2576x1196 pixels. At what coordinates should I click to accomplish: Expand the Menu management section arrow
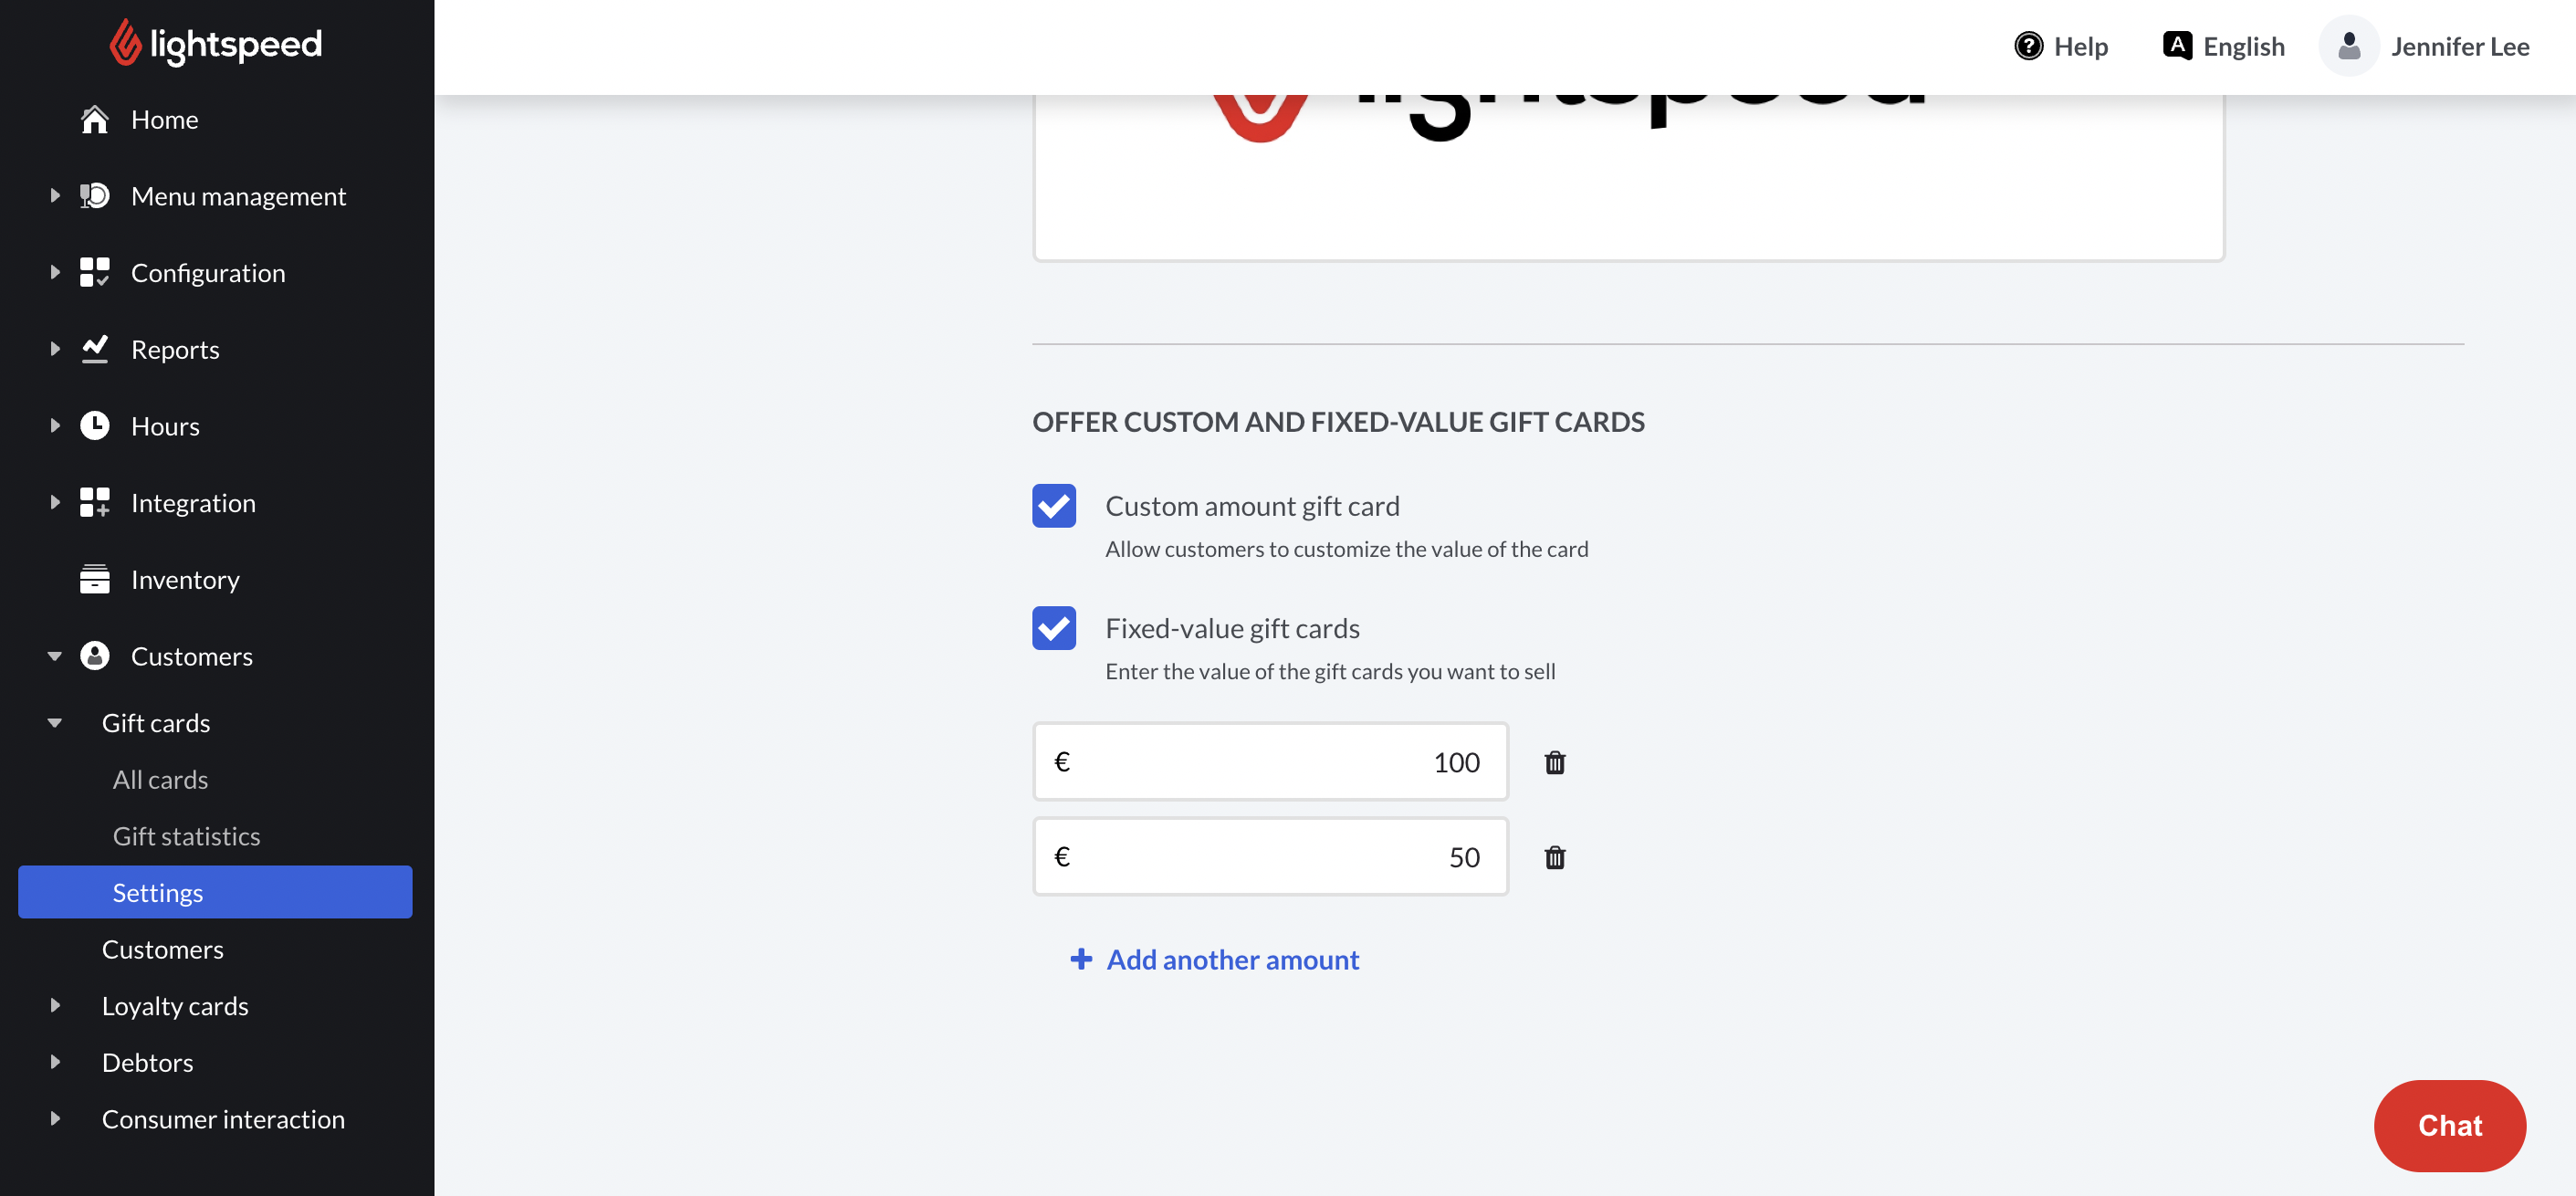[x=55, y=196]
